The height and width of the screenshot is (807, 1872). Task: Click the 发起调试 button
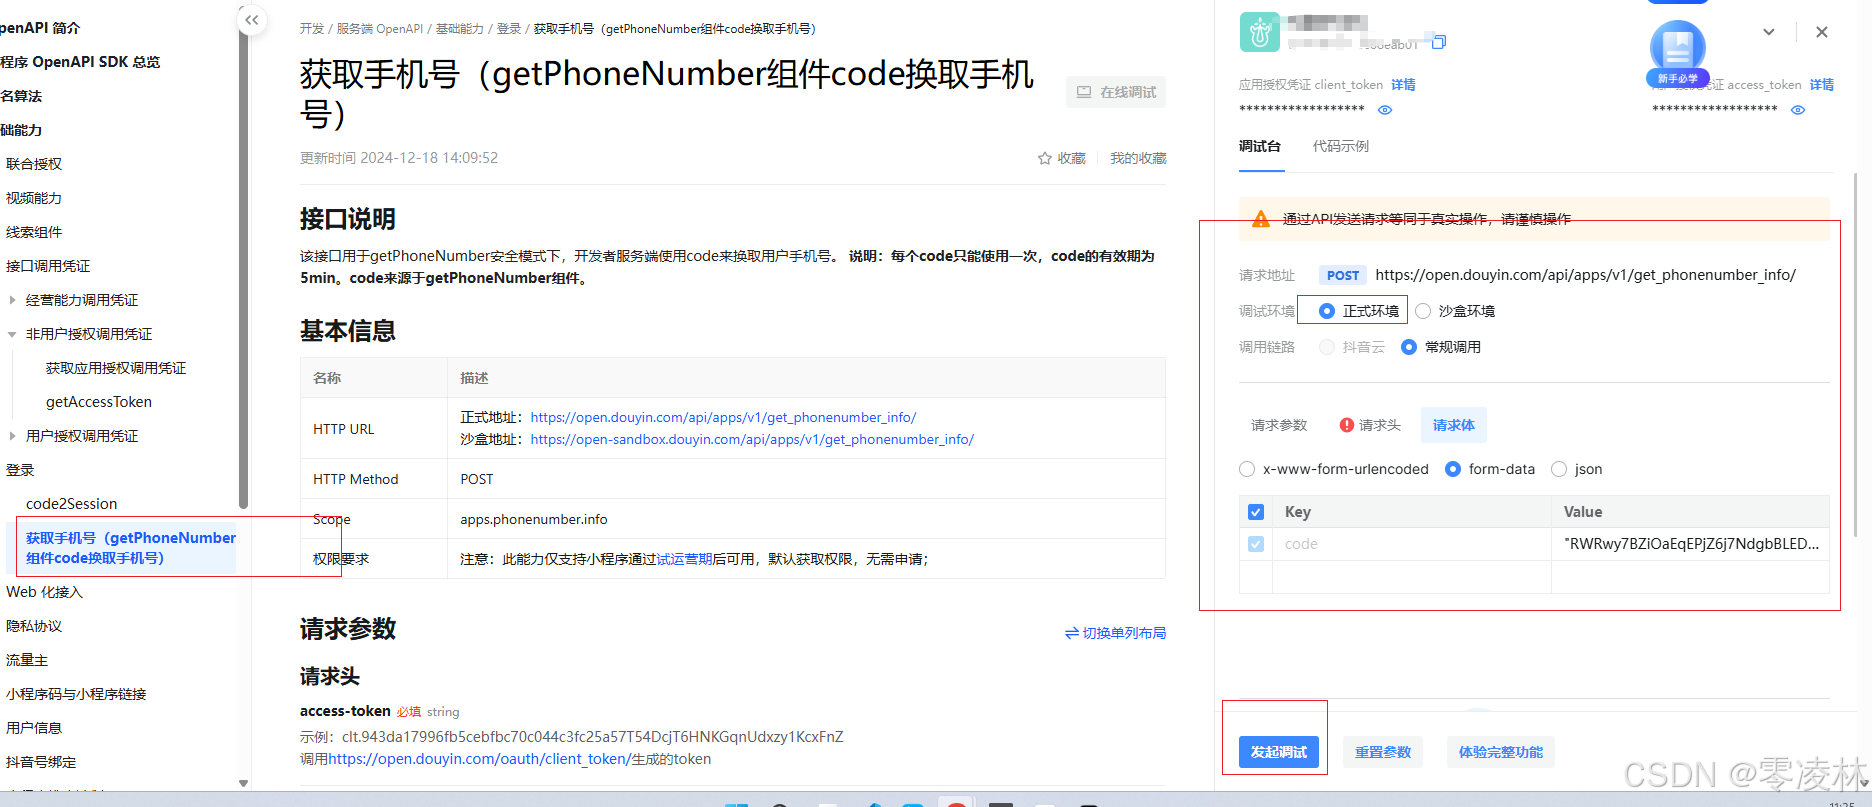[1279, 752]
